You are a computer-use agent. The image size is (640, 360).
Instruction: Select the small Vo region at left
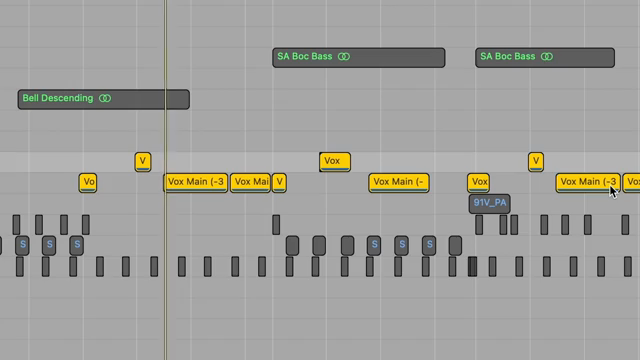point(88,182)
